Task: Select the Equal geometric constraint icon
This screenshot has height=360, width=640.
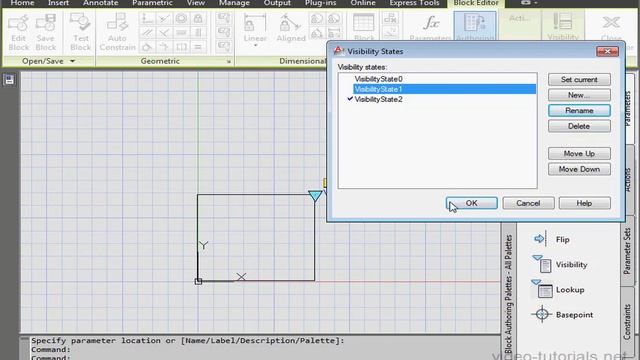Action: pyautogui.click(x=198, y=47)
